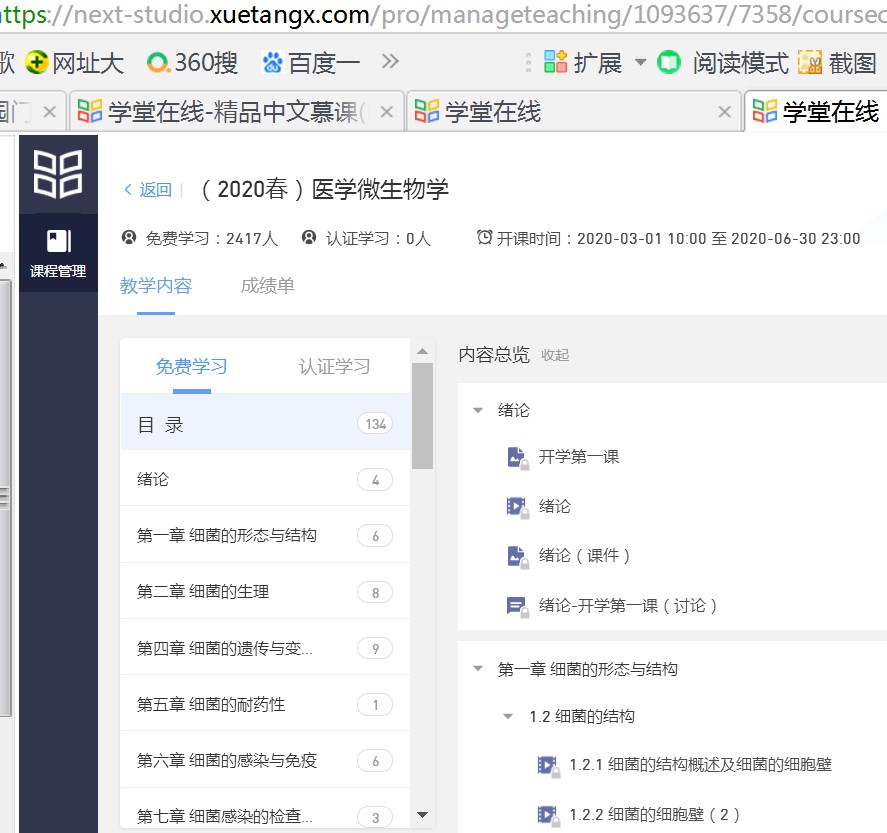Click the 学堂在线 logo at sidebar top
Viewport: 887px width, 833px height.
point(58,173)
